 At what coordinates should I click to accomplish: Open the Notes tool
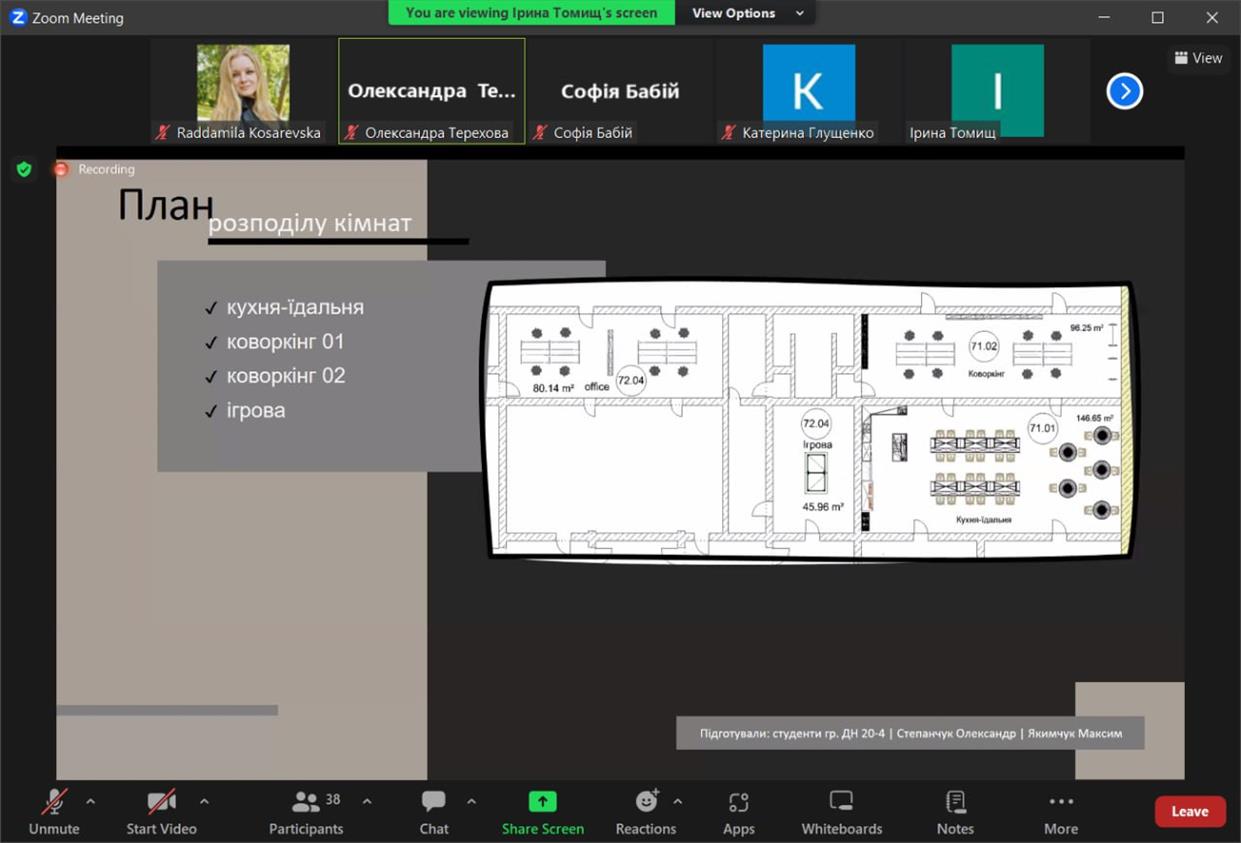pyautogui.click(x=955, y=811)
